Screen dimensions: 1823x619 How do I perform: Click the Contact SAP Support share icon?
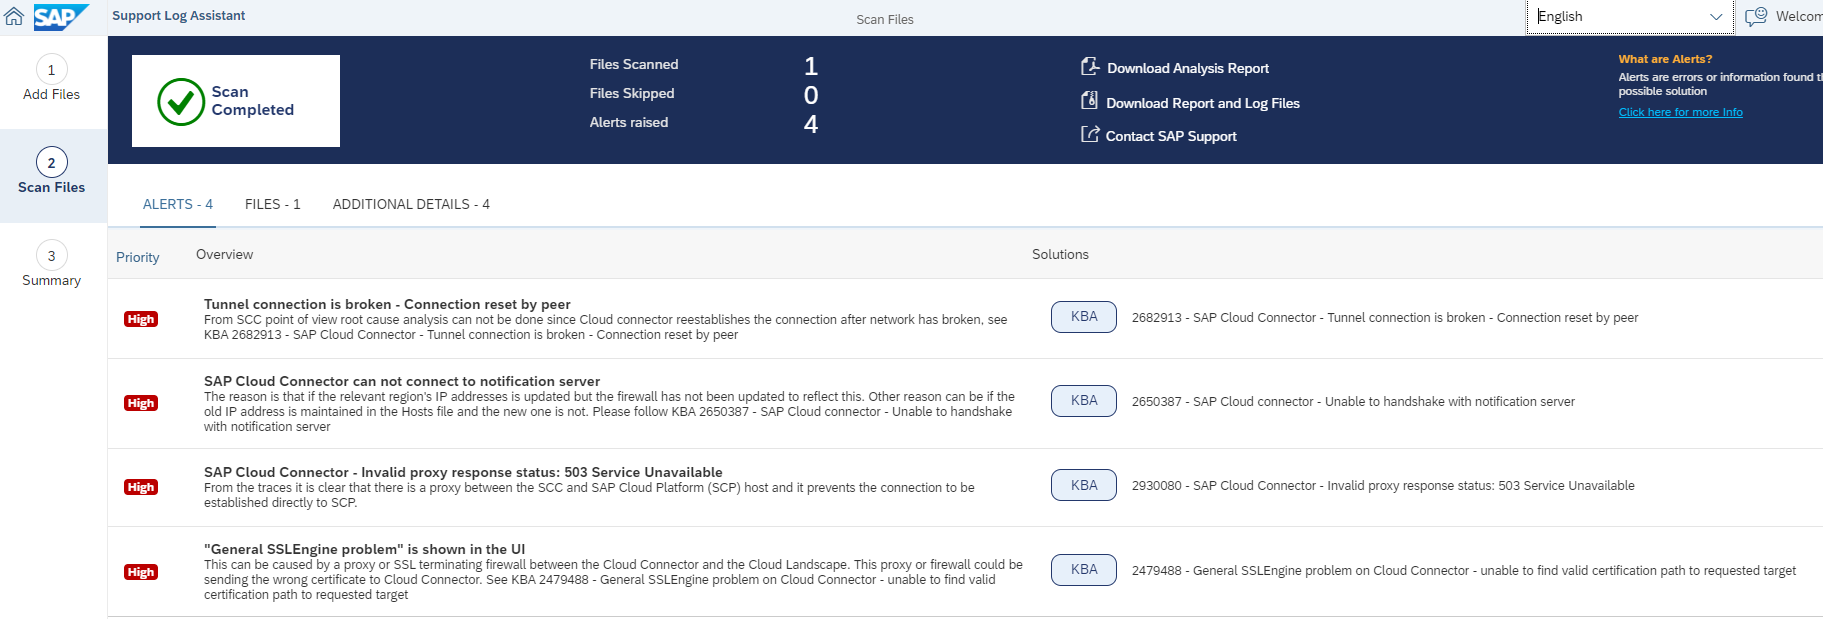[x=1090, y=135]
